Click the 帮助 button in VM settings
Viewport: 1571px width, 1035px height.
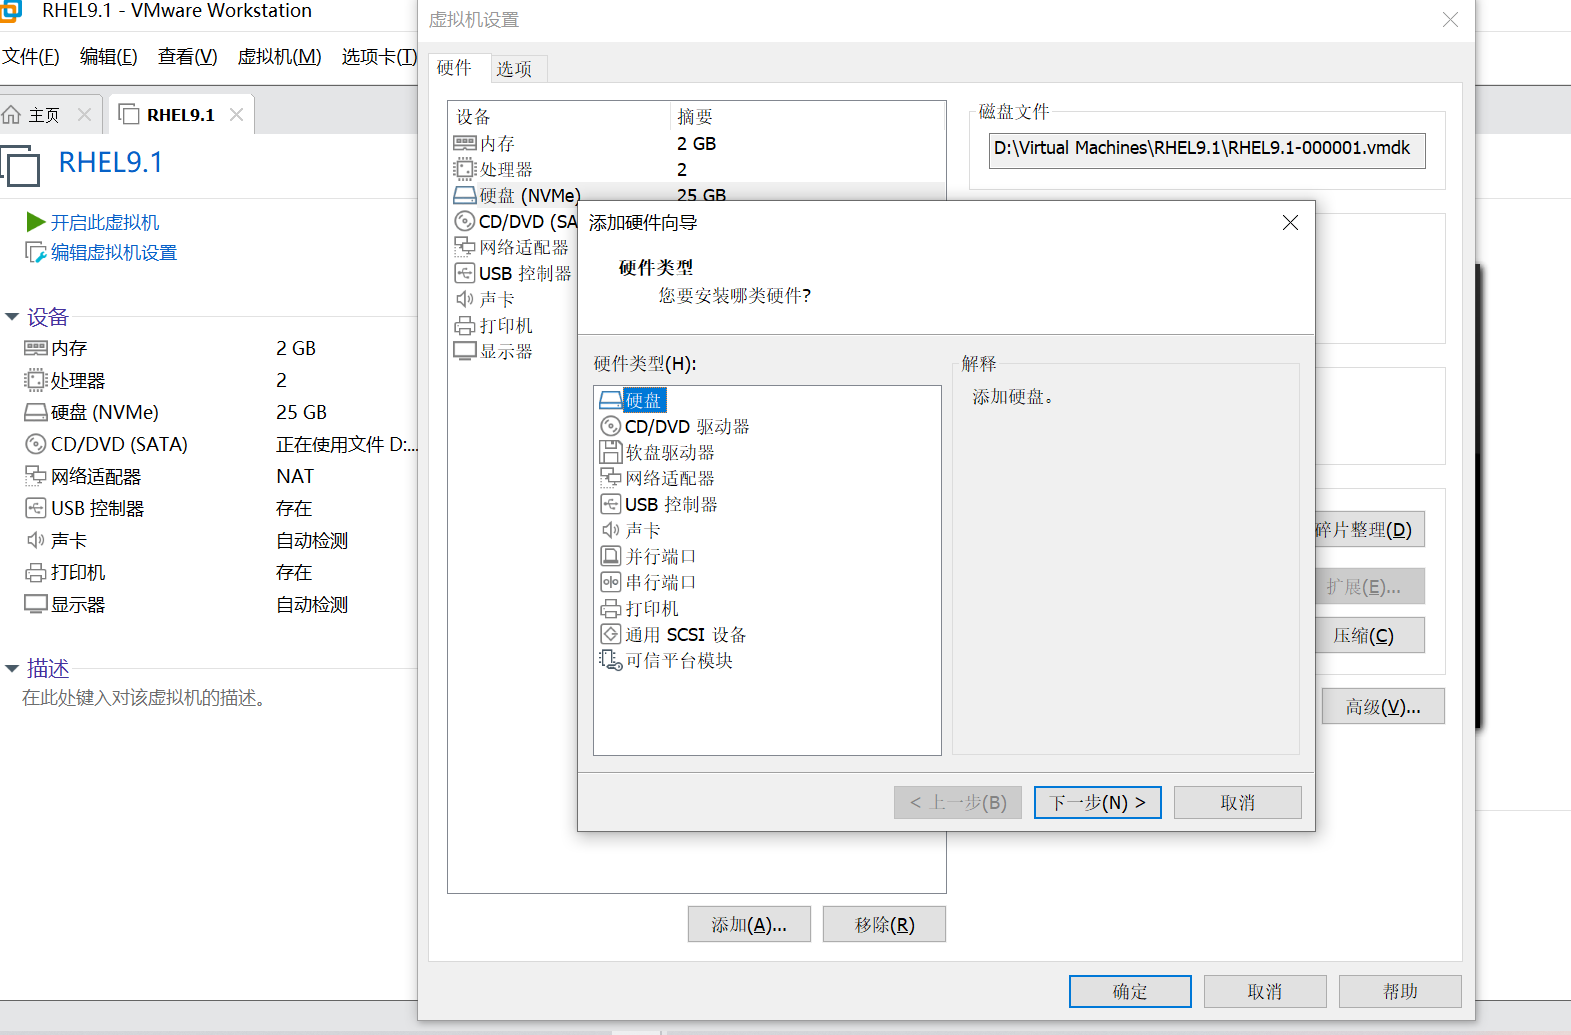[x=1400, y=992]
